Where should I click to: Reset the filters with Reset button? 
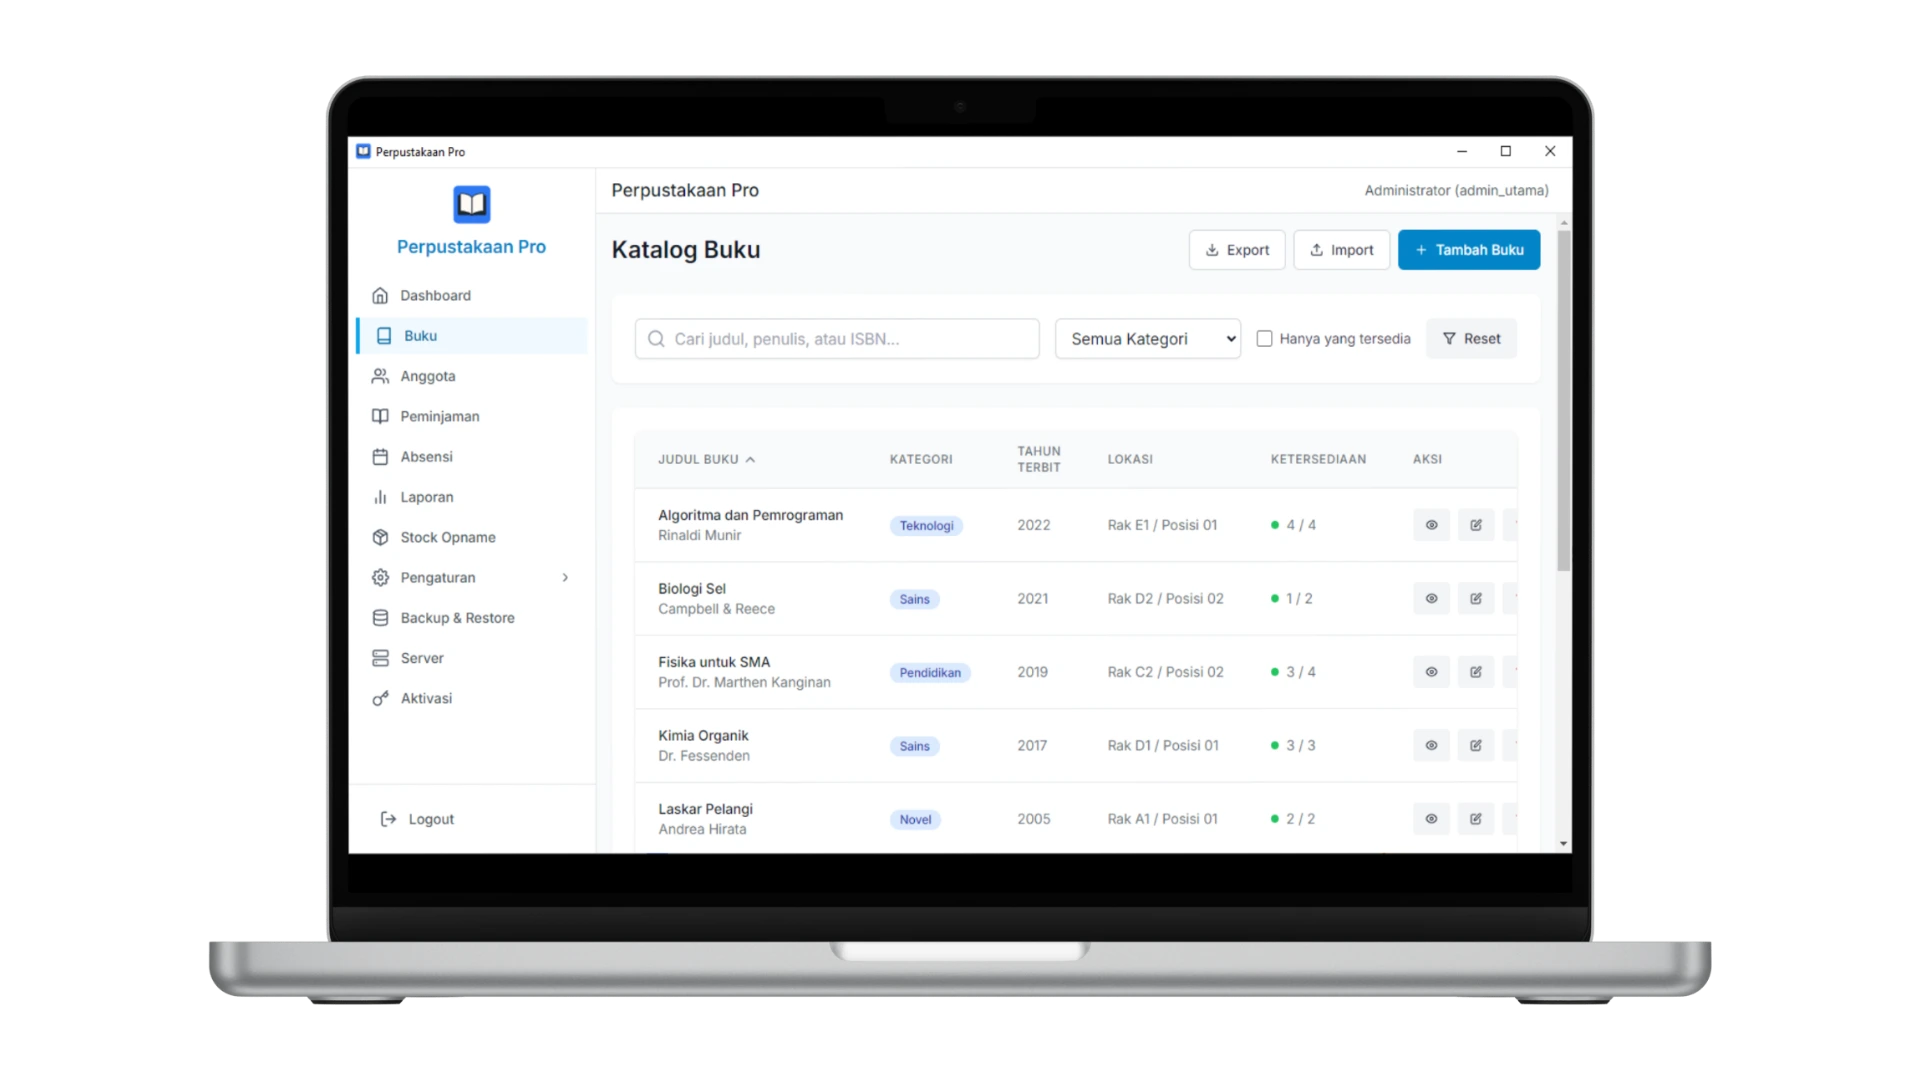[x=1471, y=339]
